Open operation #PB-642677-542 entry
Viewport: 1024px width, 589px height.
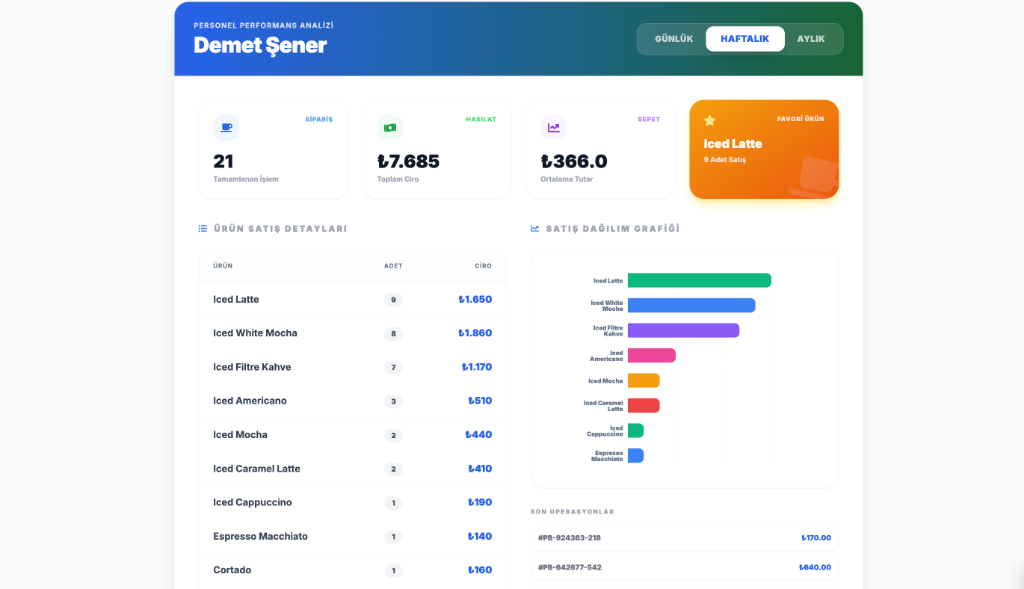684,567
